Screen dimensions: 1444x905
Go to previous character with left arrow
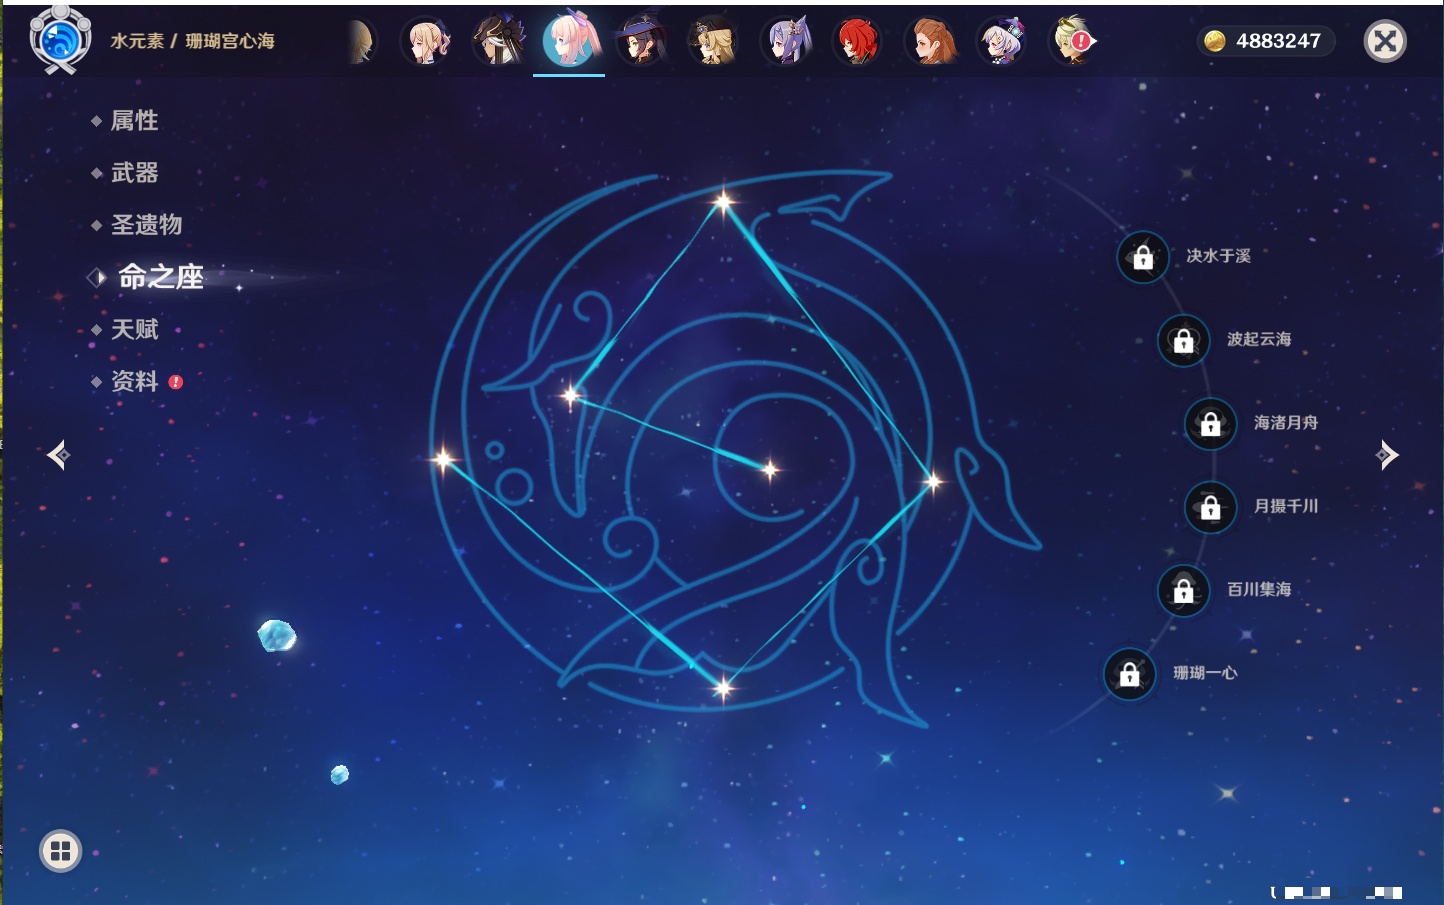[58, 455]
